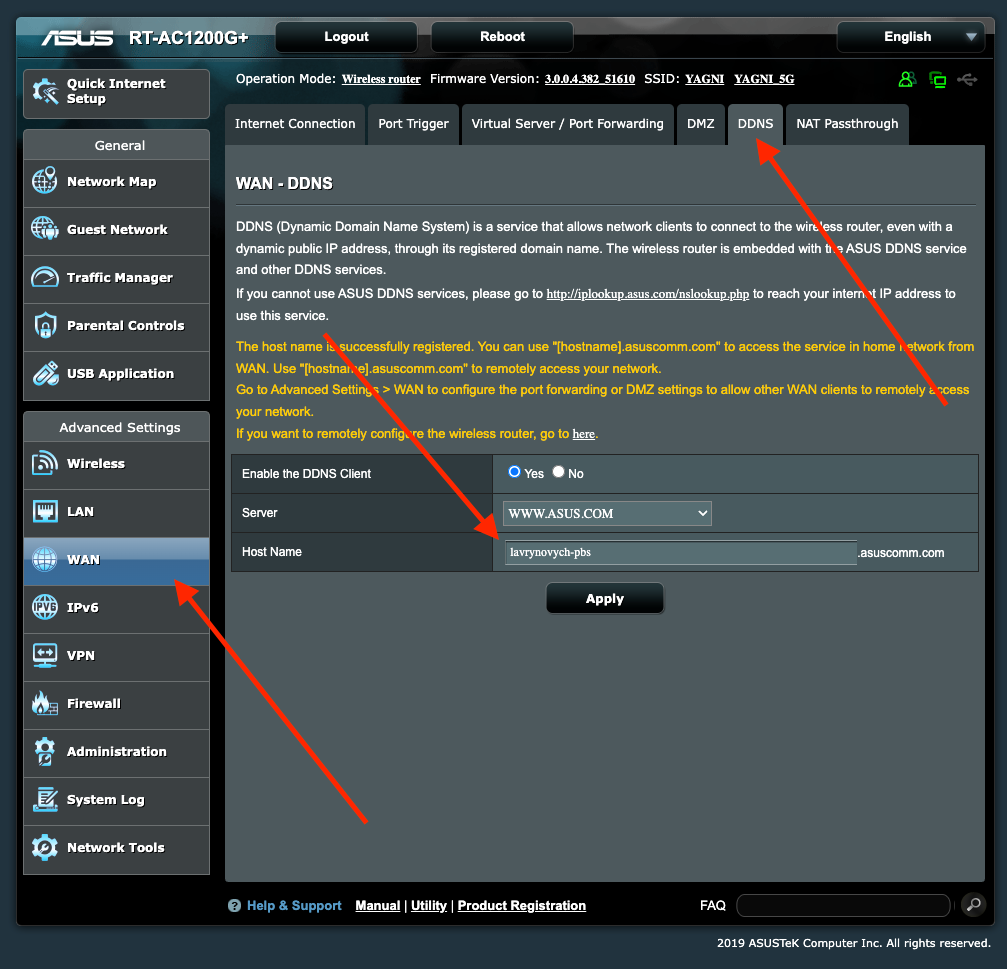Open the iplookup.asus.com nslookup link
This screenshot has height=969, width=1007.
647,294
